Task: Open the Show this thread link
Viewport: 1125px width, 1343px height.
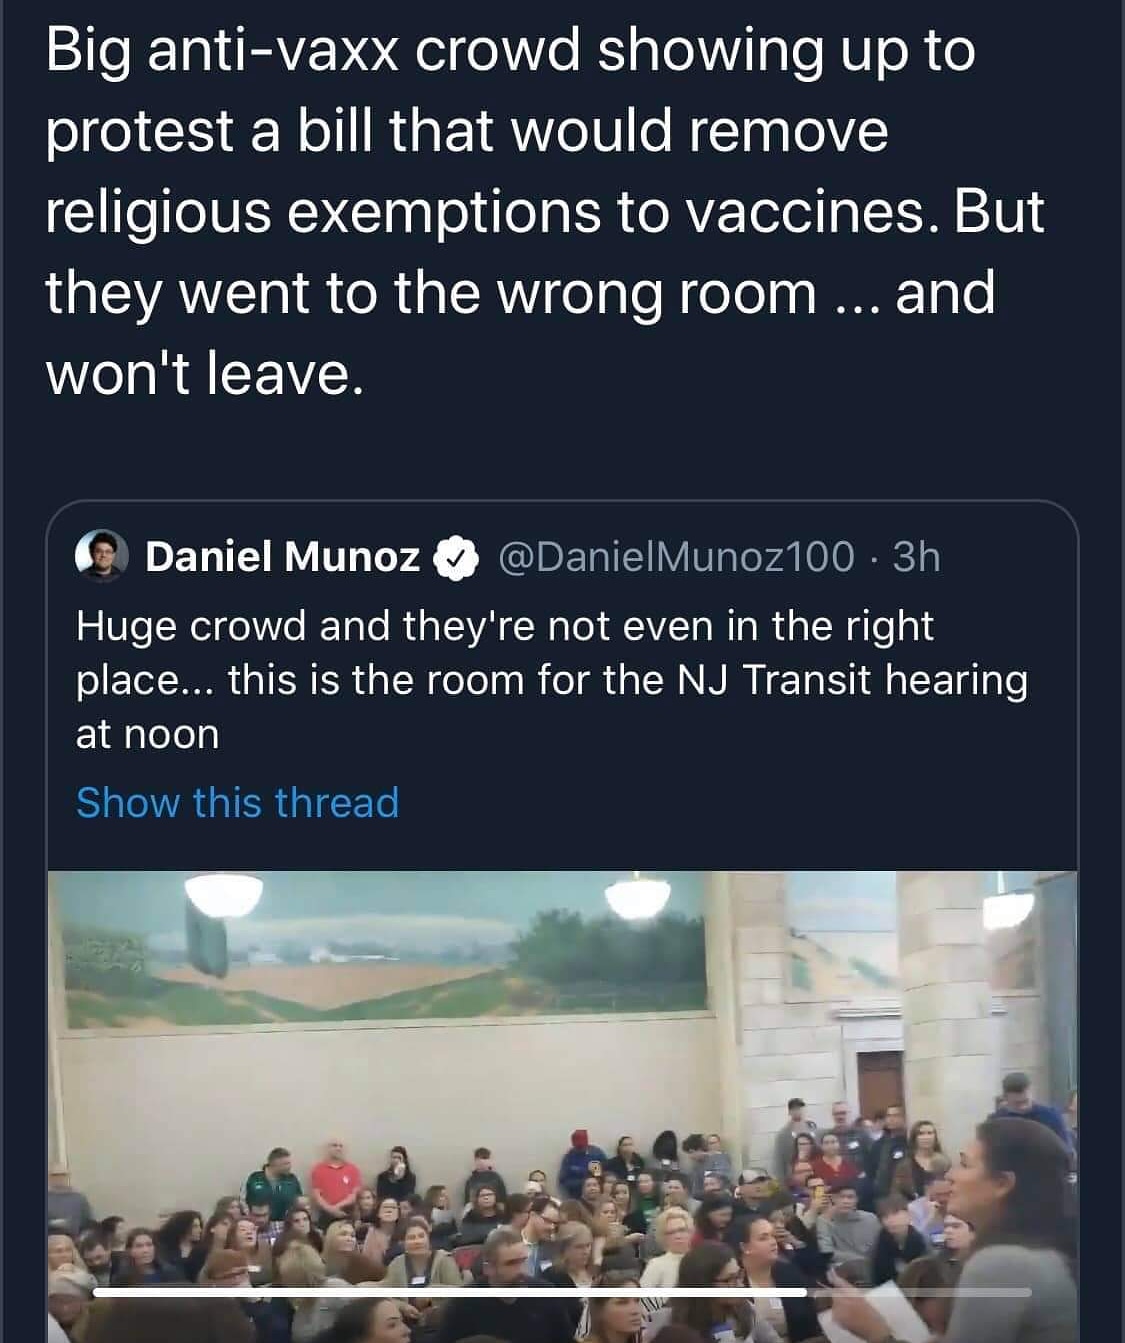Action: 235,801
